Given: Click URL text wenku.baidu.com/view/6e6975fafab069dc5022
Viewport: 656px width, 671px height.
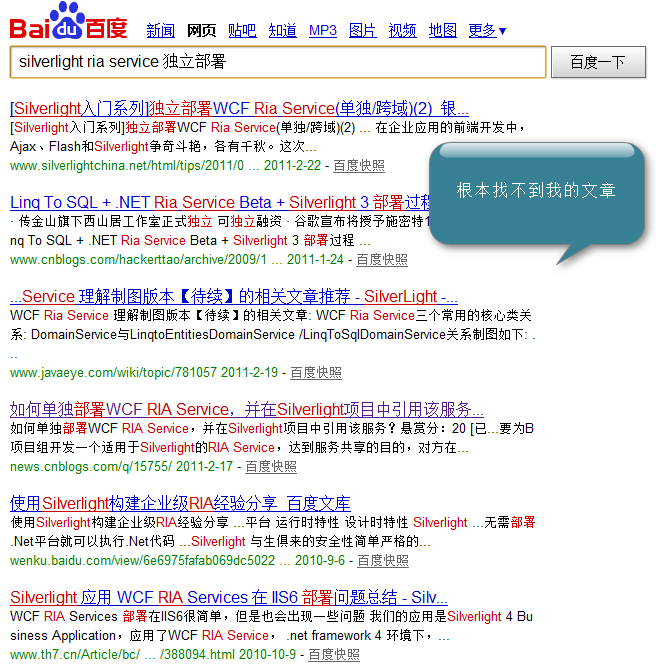Looking at the screenshot, I should coord(142,561).
